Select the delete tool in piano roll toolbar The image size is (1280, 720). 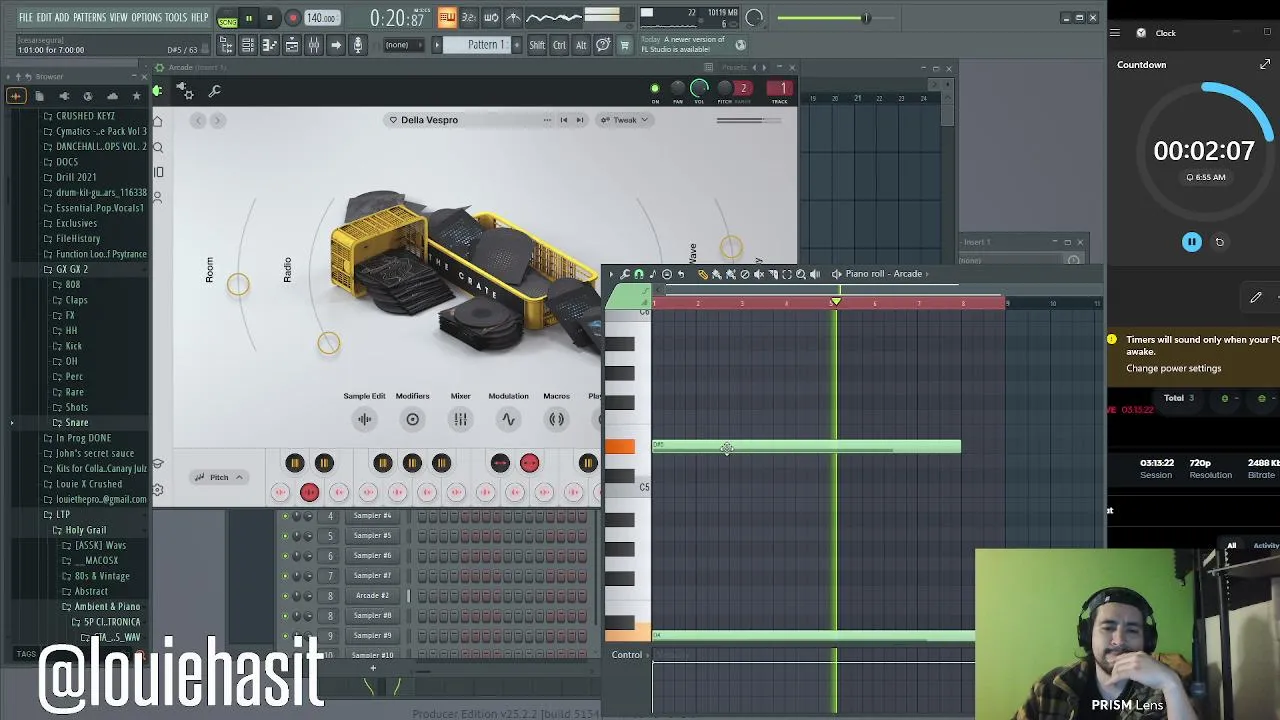click(x=745, y=274)
